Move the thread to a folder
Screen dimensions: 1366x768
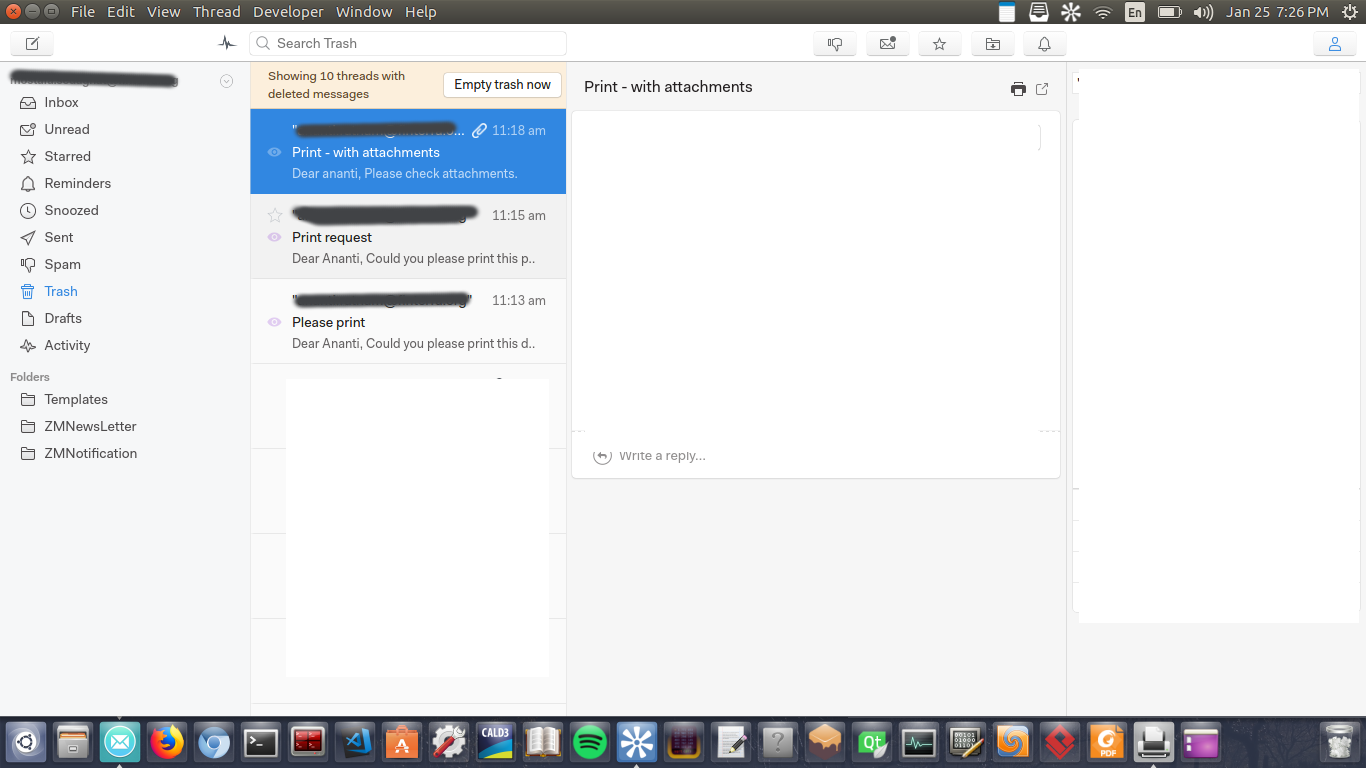992,43
